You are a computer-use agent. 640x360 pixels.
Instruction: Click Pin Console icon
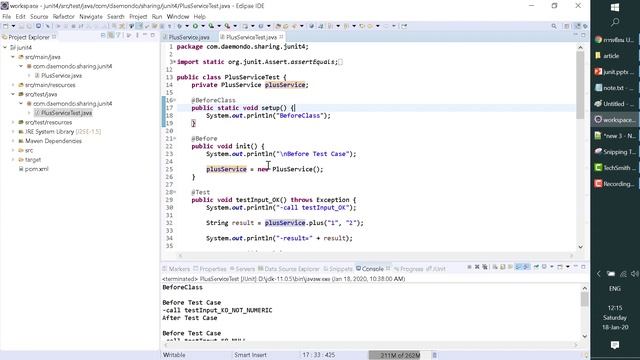coord(536,267)
